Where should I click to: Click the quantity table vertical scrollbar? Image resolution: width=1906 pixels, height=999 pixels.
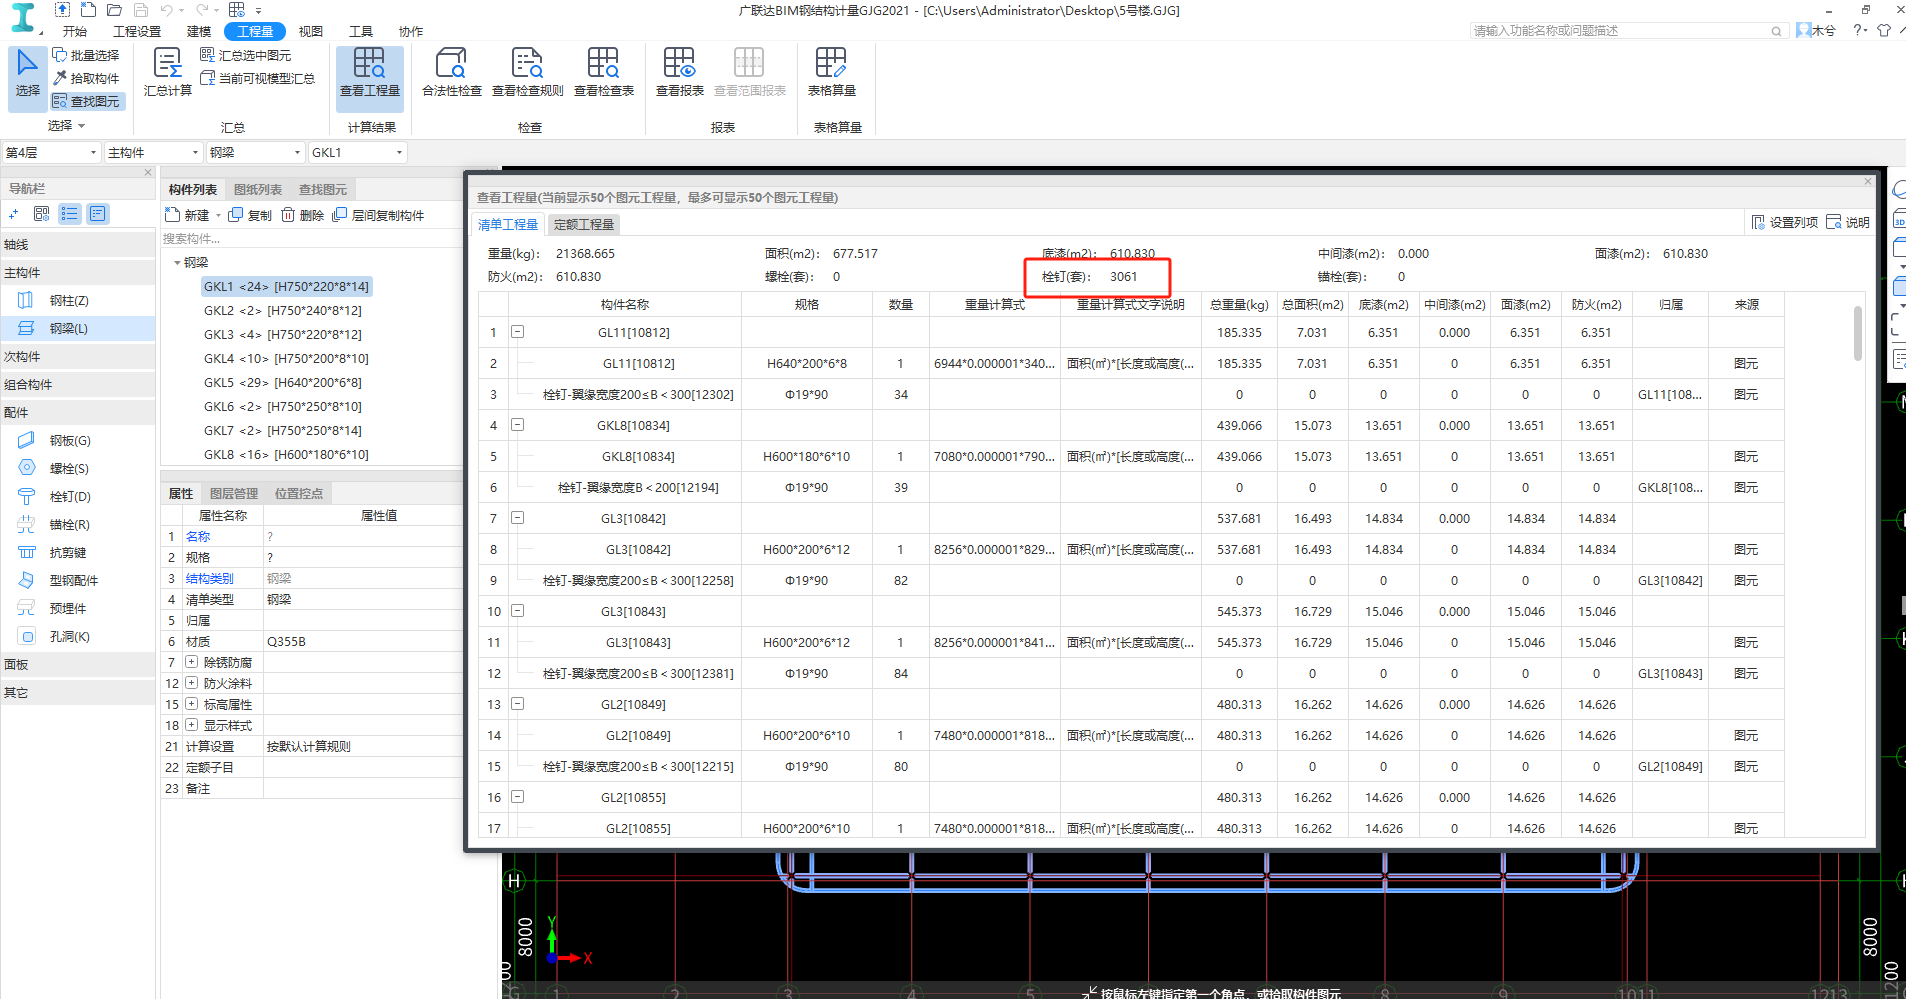[x=1858, y=333]
